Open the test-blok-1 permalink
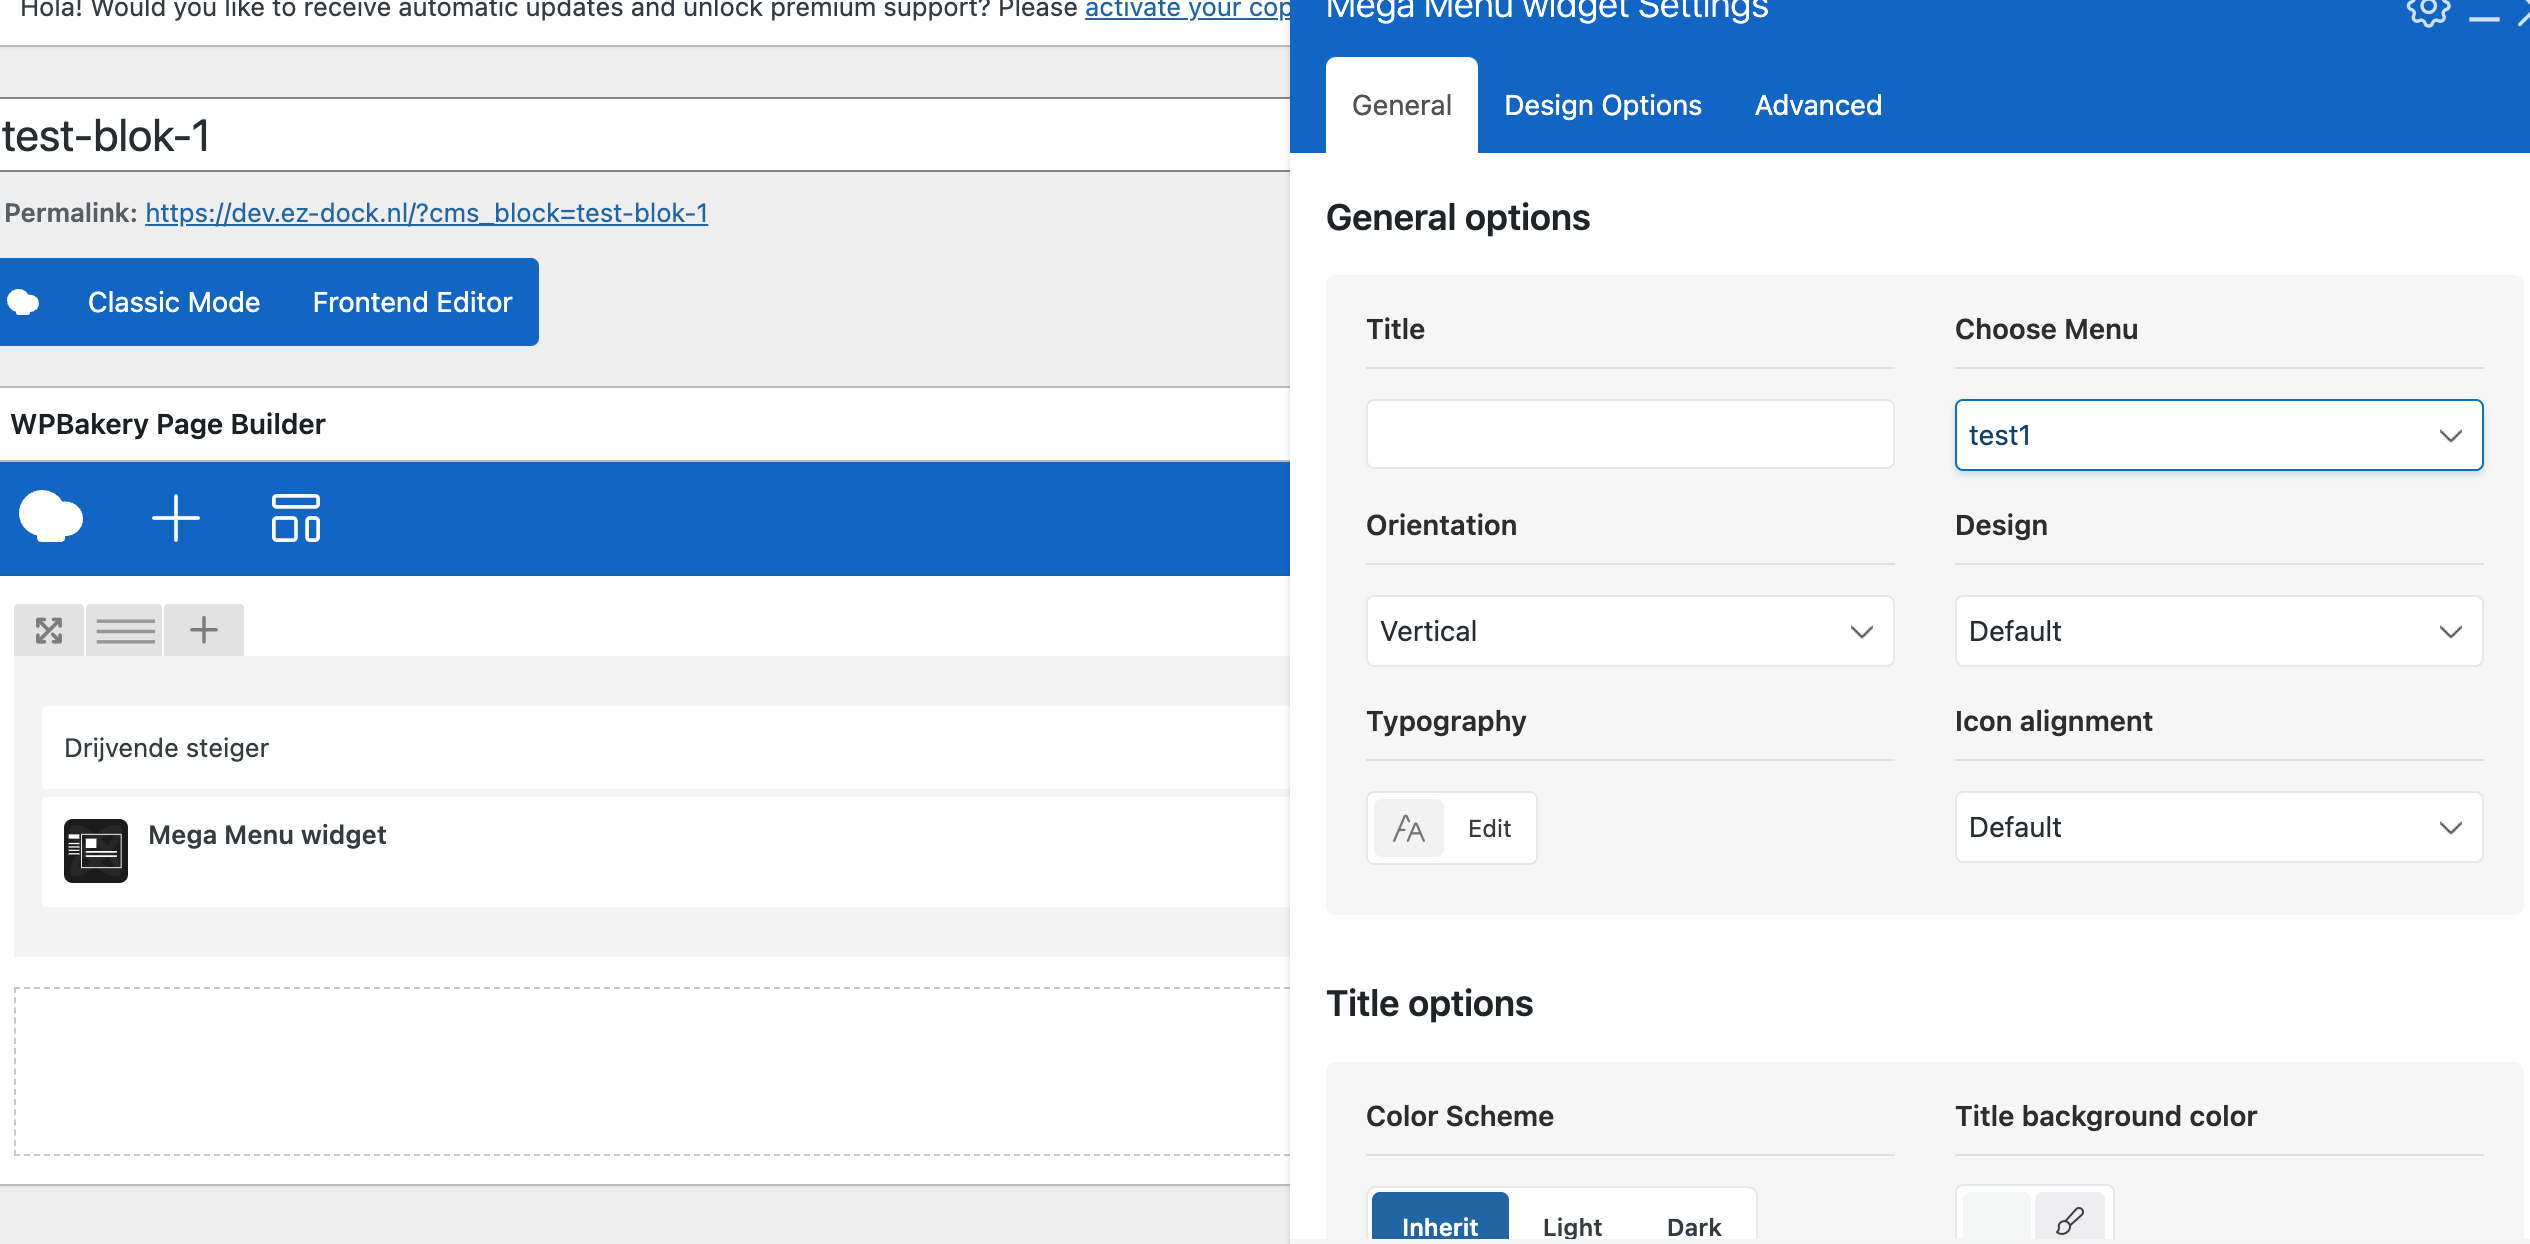2530x1244 pixels. coord(426,213)
